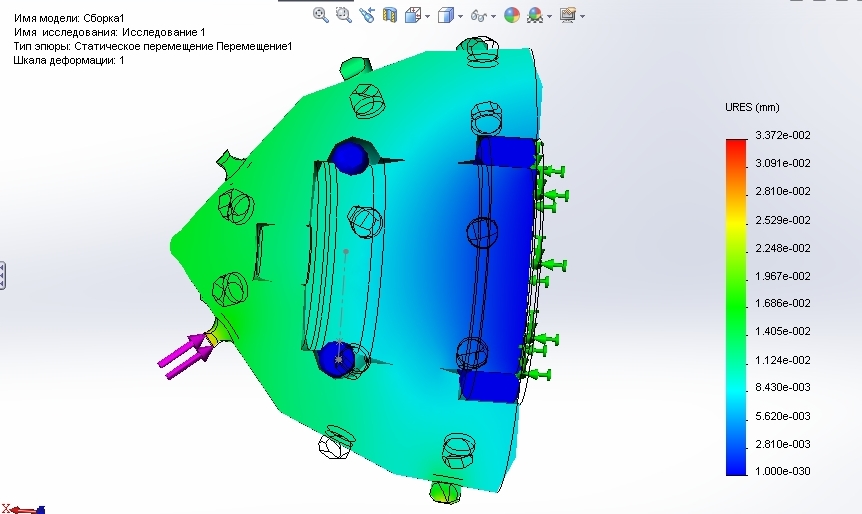The width and height of the screenshot is (862, 514).
Task: Activate the Section View tool
Action: [390, 15]
